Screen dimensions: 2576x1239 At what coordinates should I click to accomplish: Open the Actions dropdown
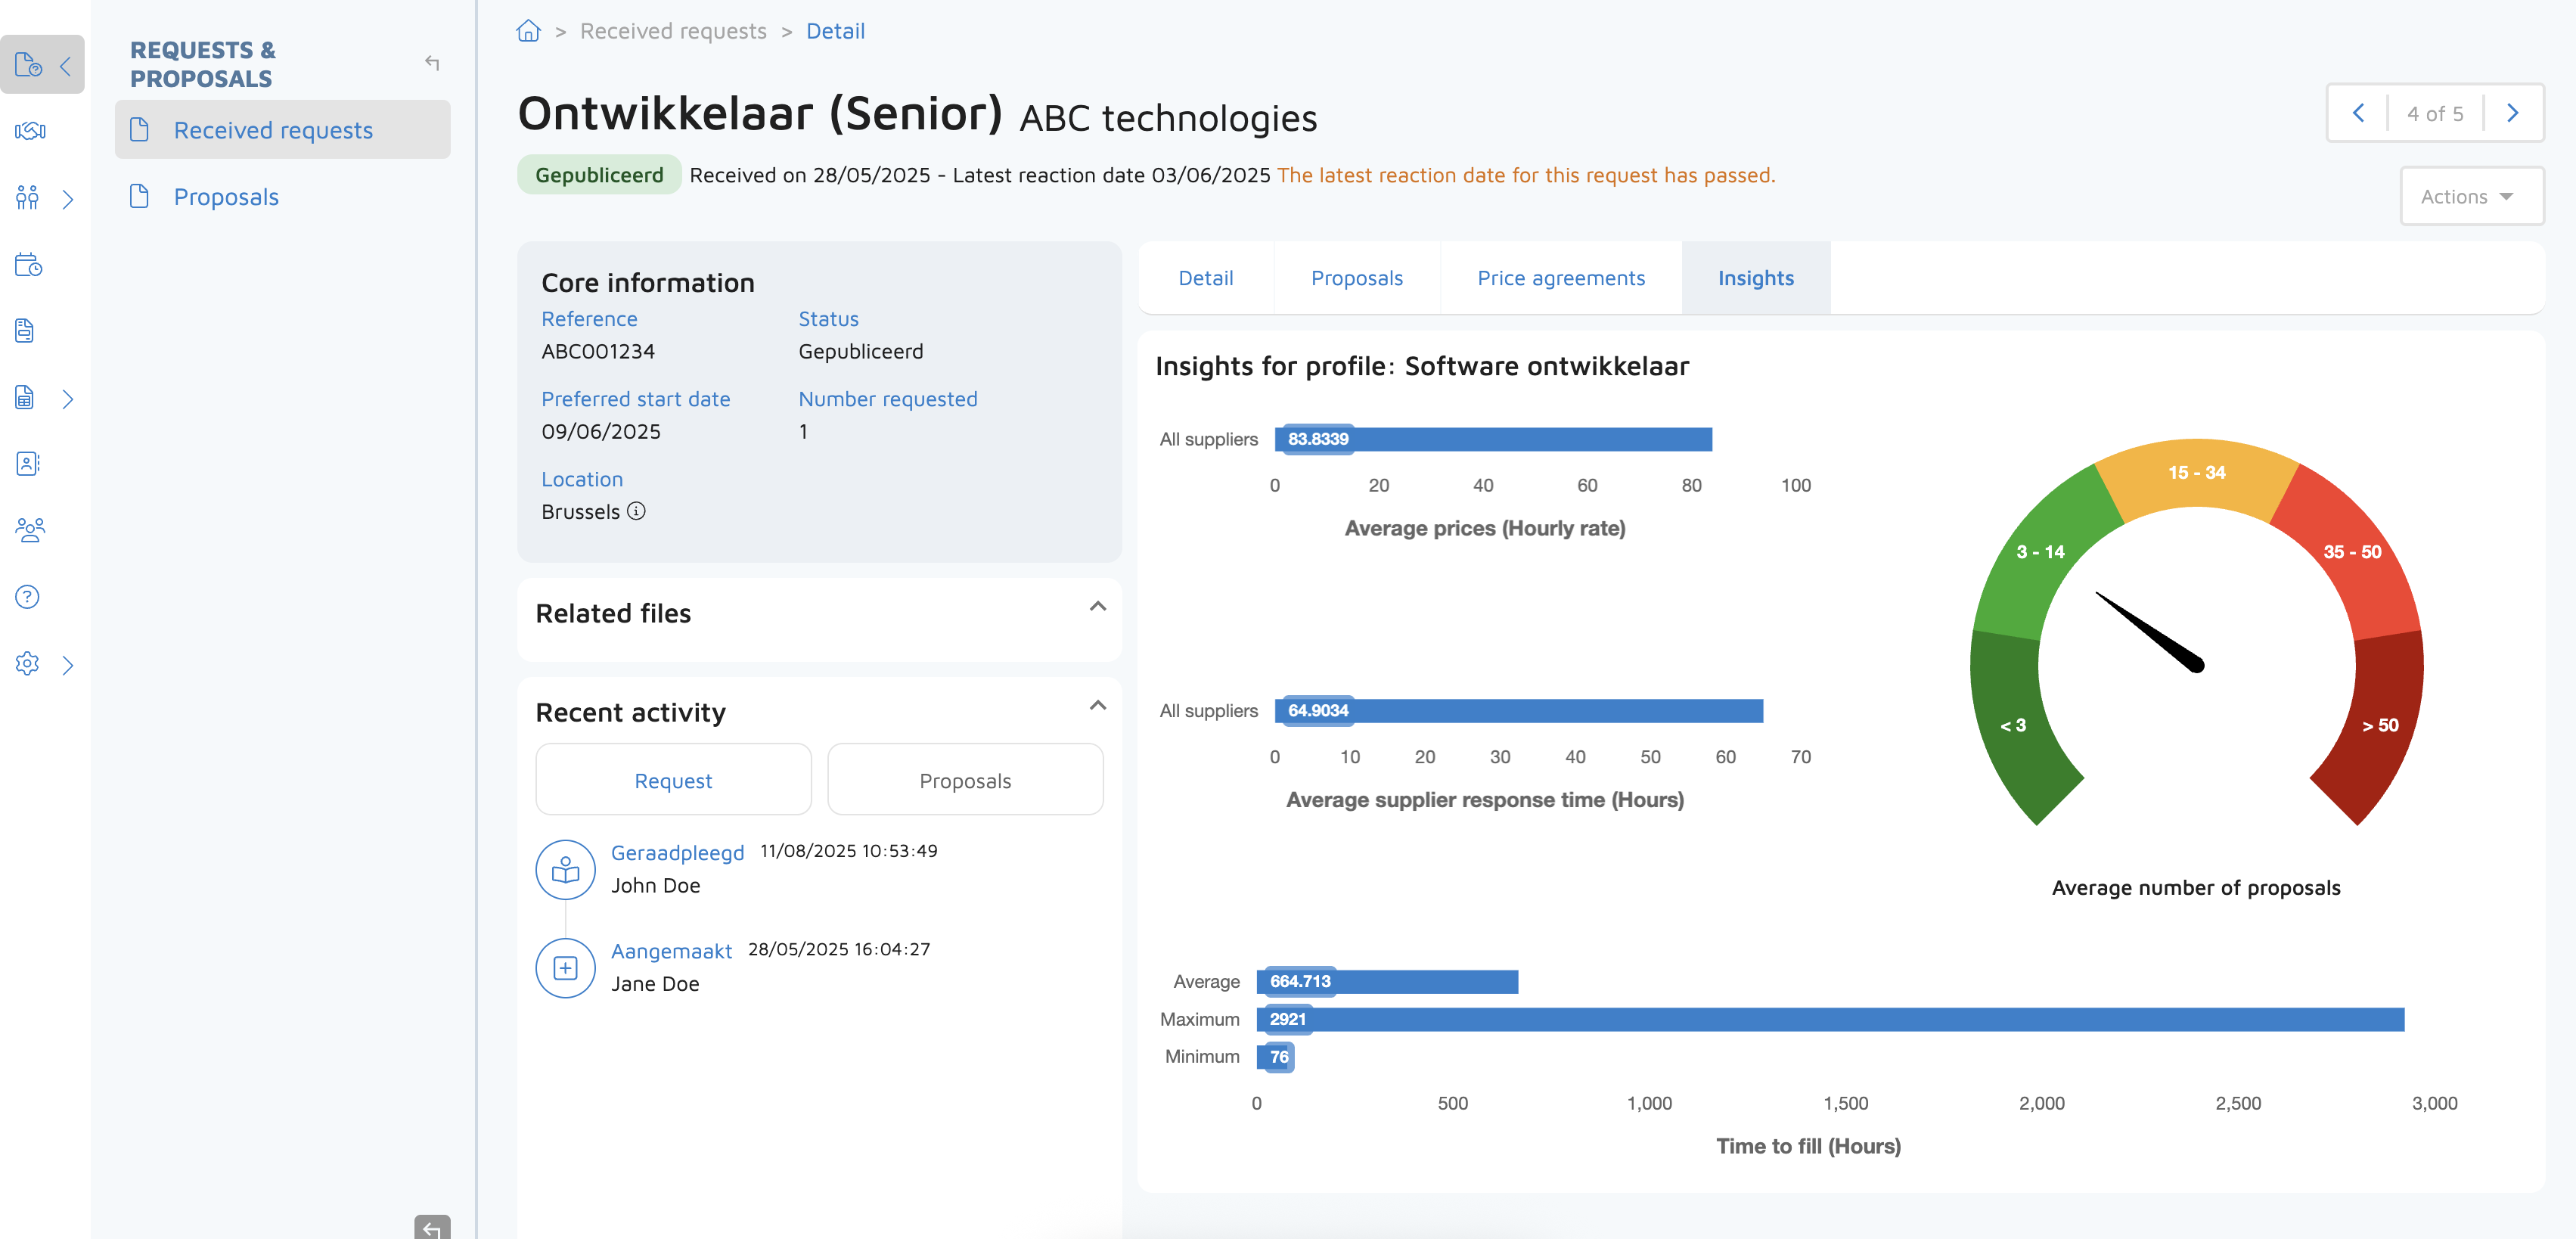coord(2470,197)
